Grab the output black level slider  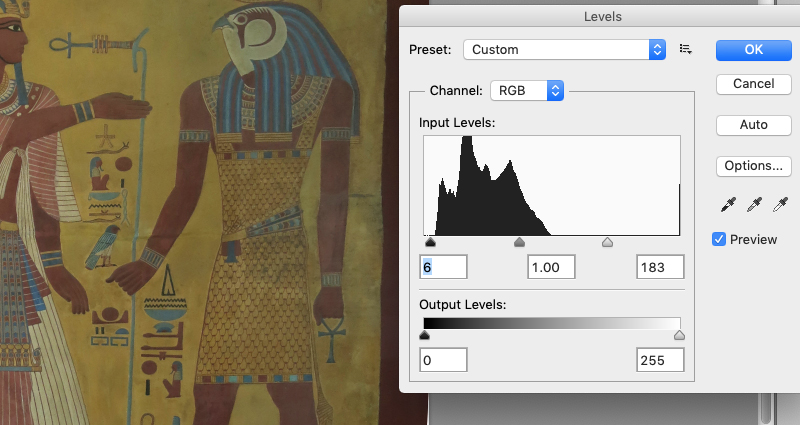coord(424,335)
